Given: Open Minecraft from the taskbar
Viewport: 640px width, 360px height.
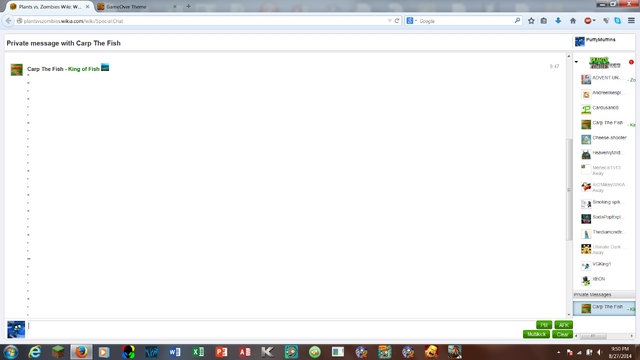Looking at the screenshot, I should [58, 352].
